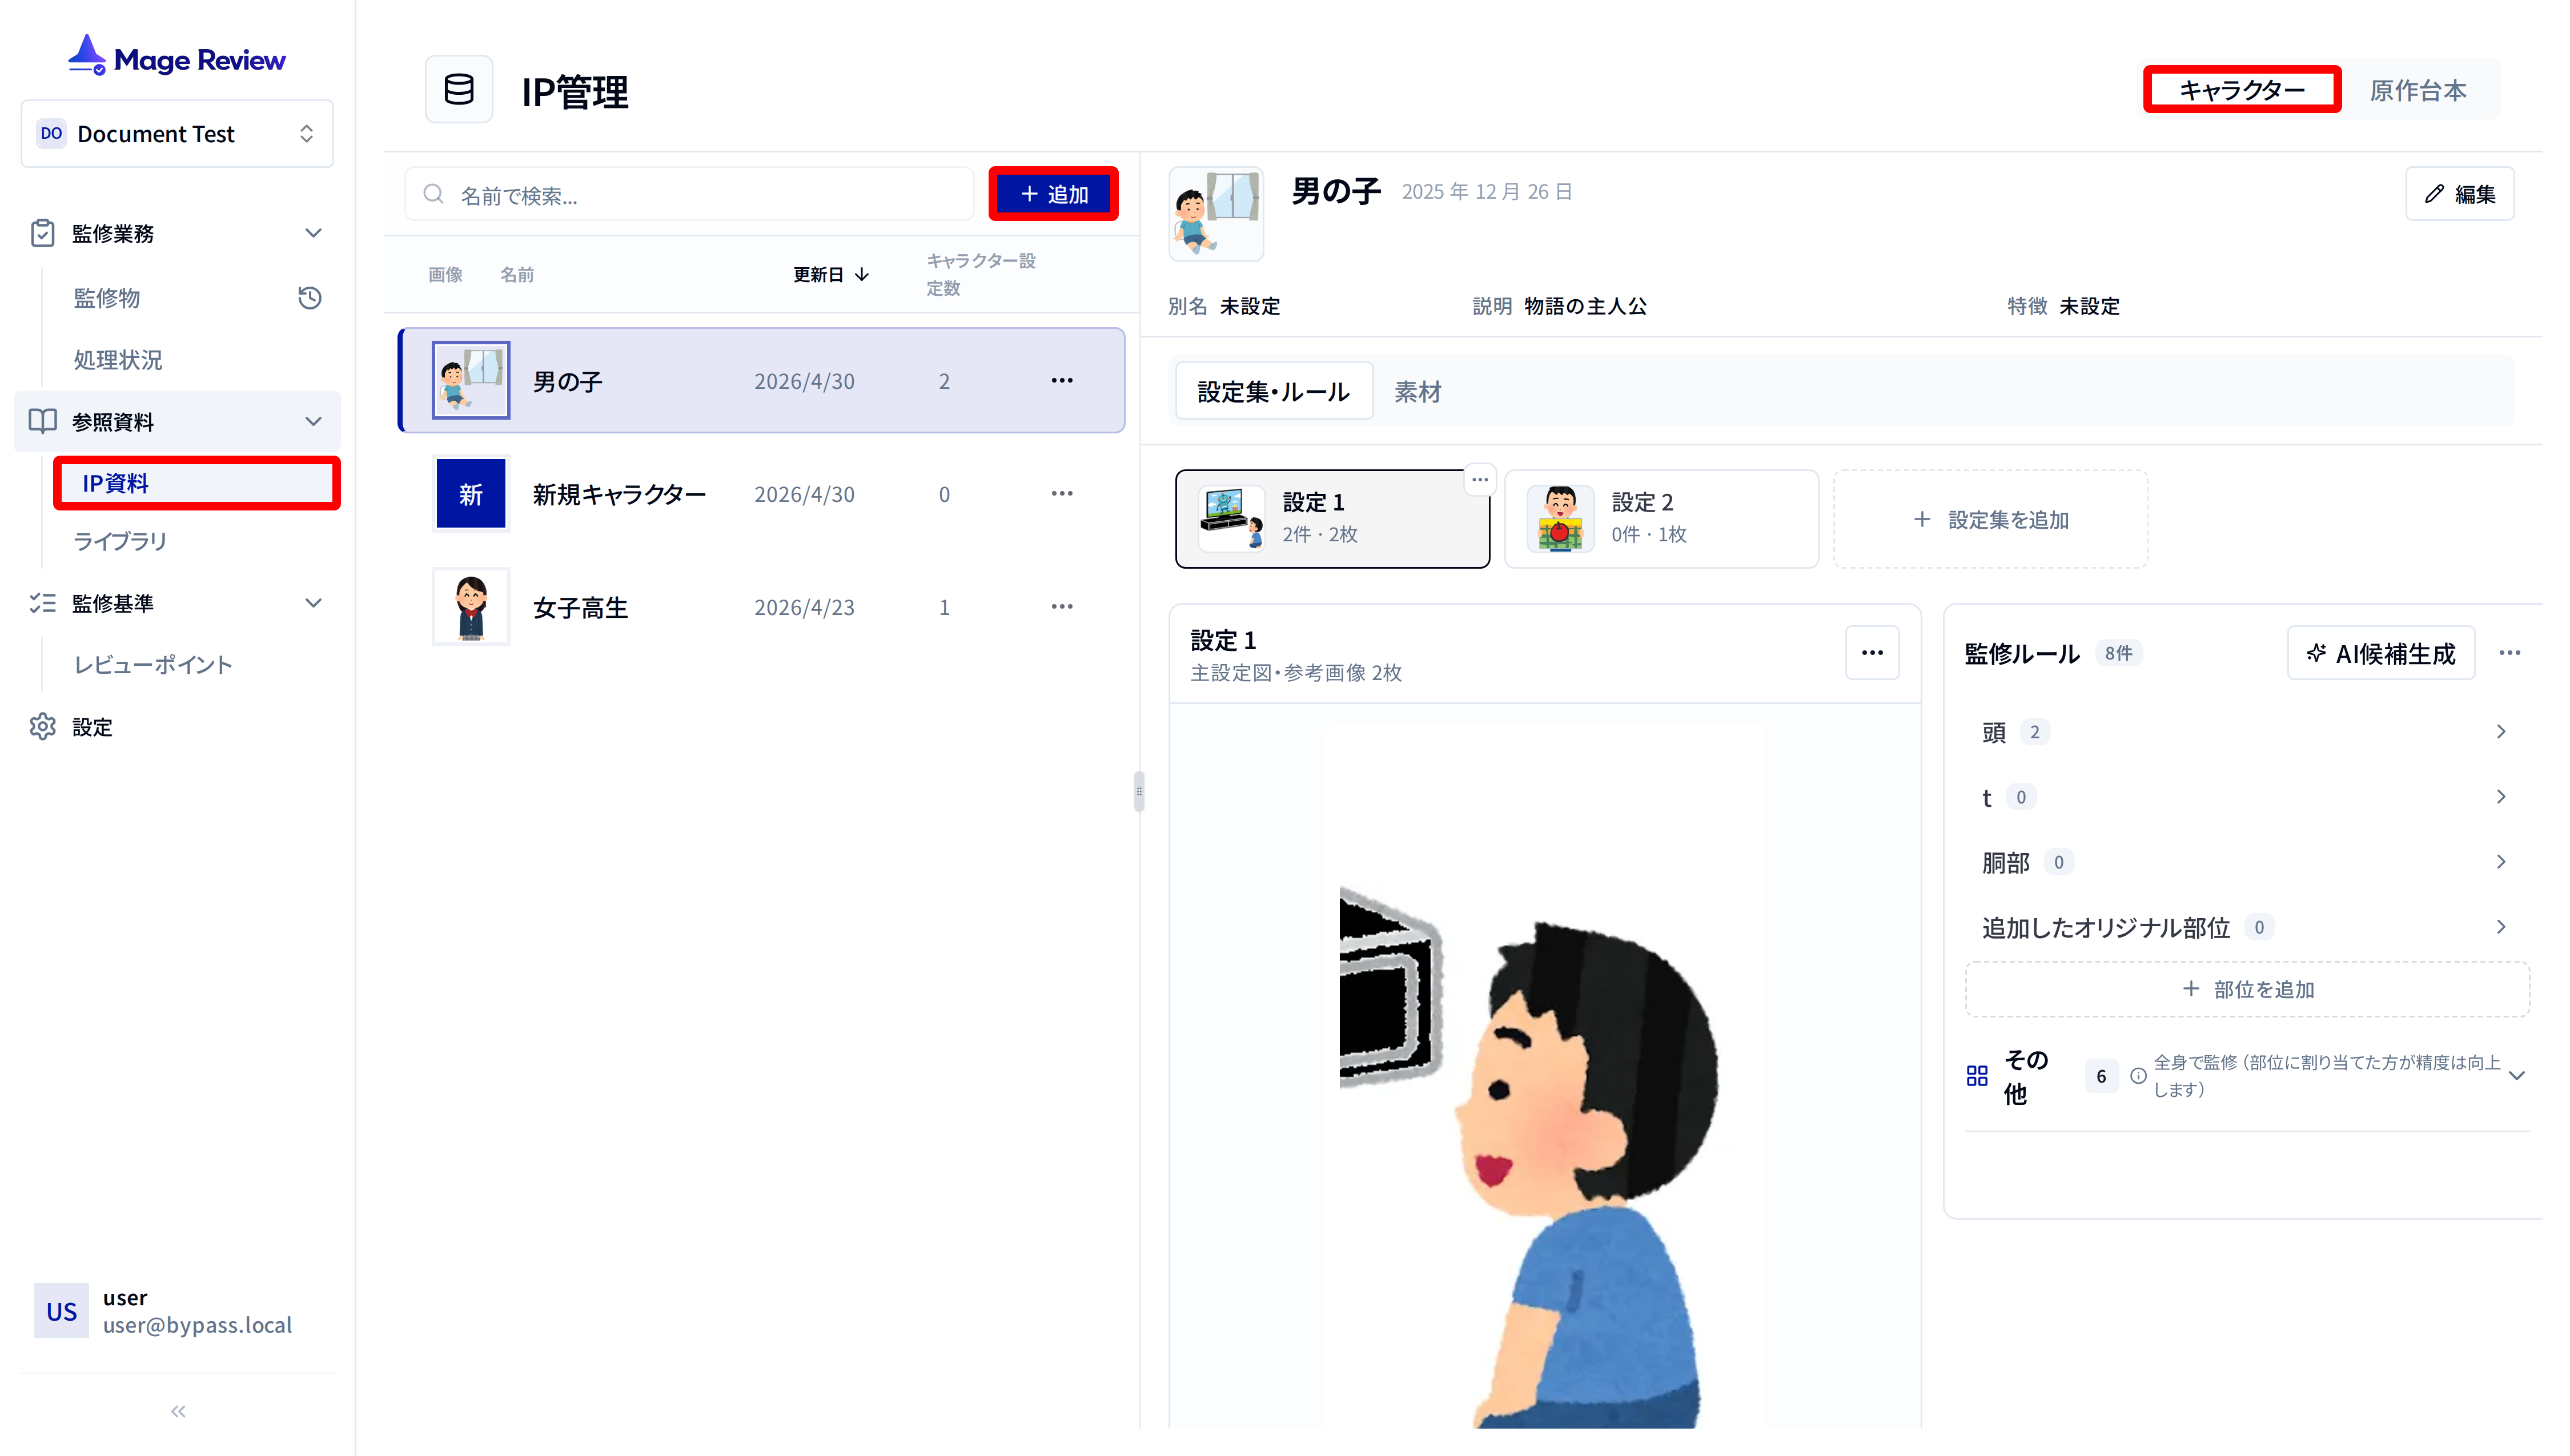
Task: Open the 設定 1 card's more menu
Action: click(1480, 480)
